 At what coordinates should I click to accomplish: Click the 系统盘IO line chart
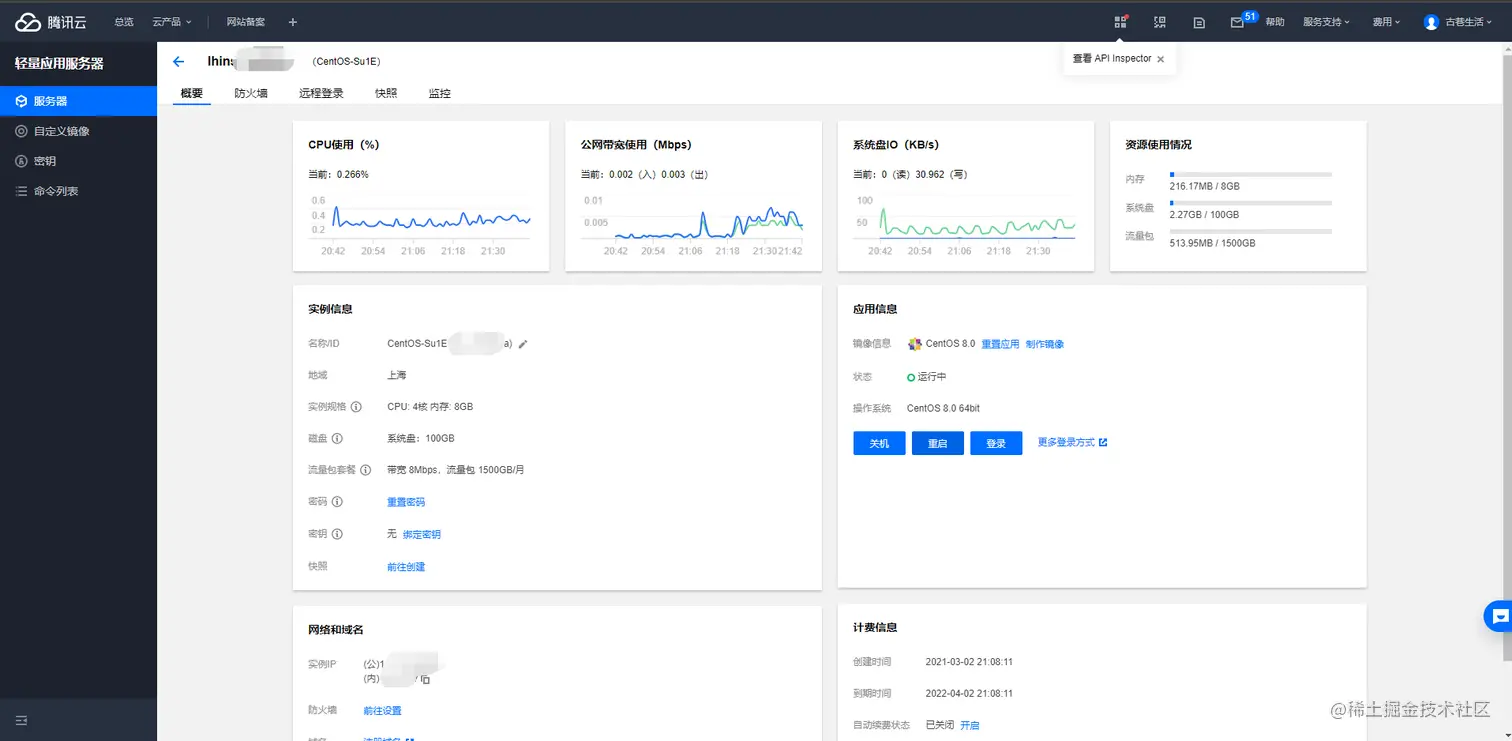[x=965, y=225]
